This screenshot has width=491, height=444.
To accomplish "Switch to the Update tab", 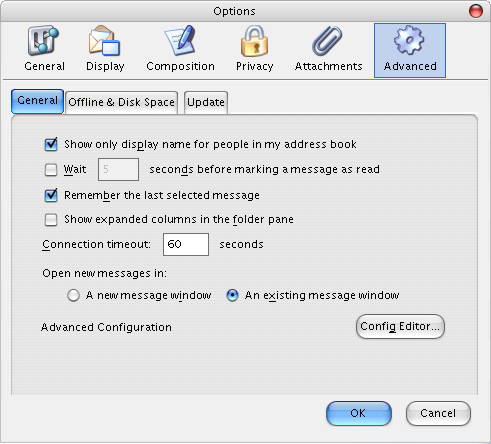I will tap(206, 102).
